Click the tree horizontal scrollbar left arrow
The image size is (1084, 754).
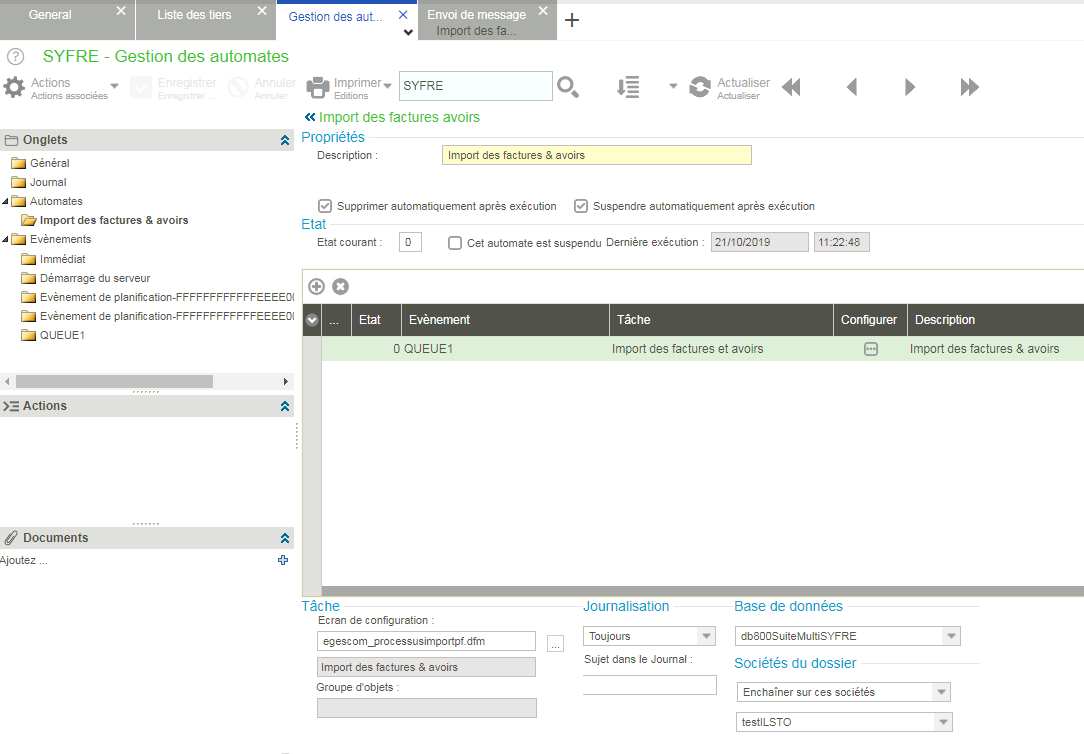click(7, 381)
